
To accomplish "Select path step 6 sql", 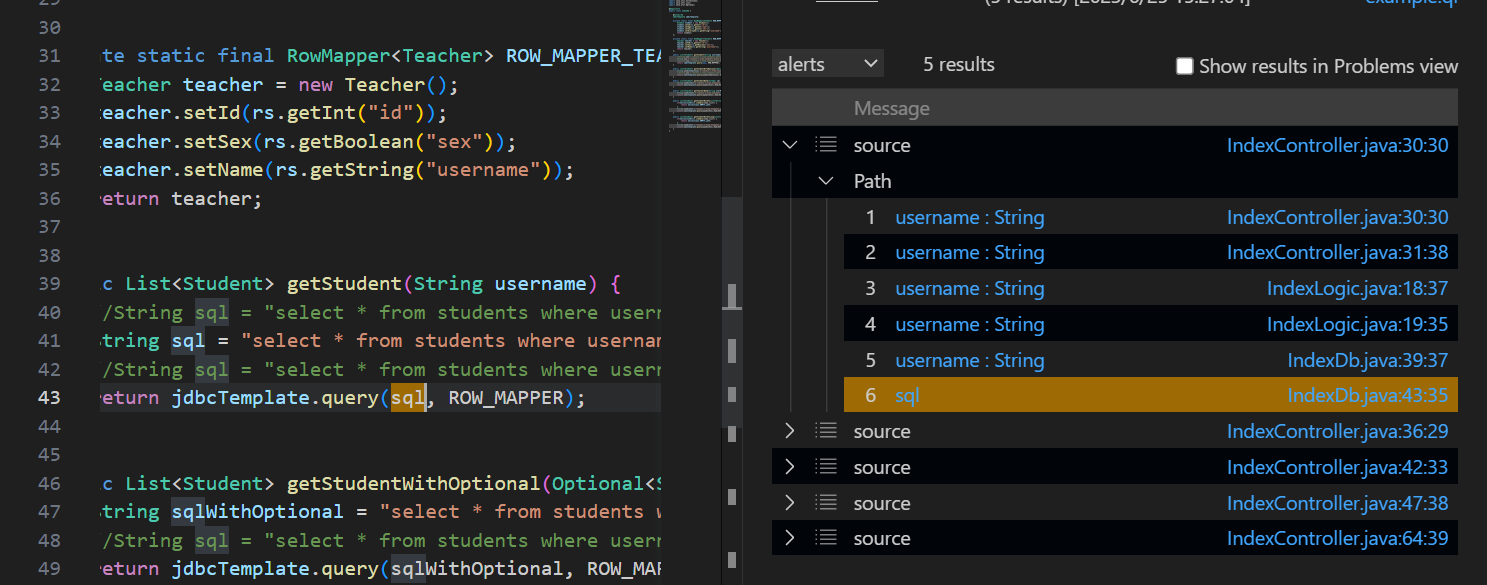I will (x=907, y=396).
